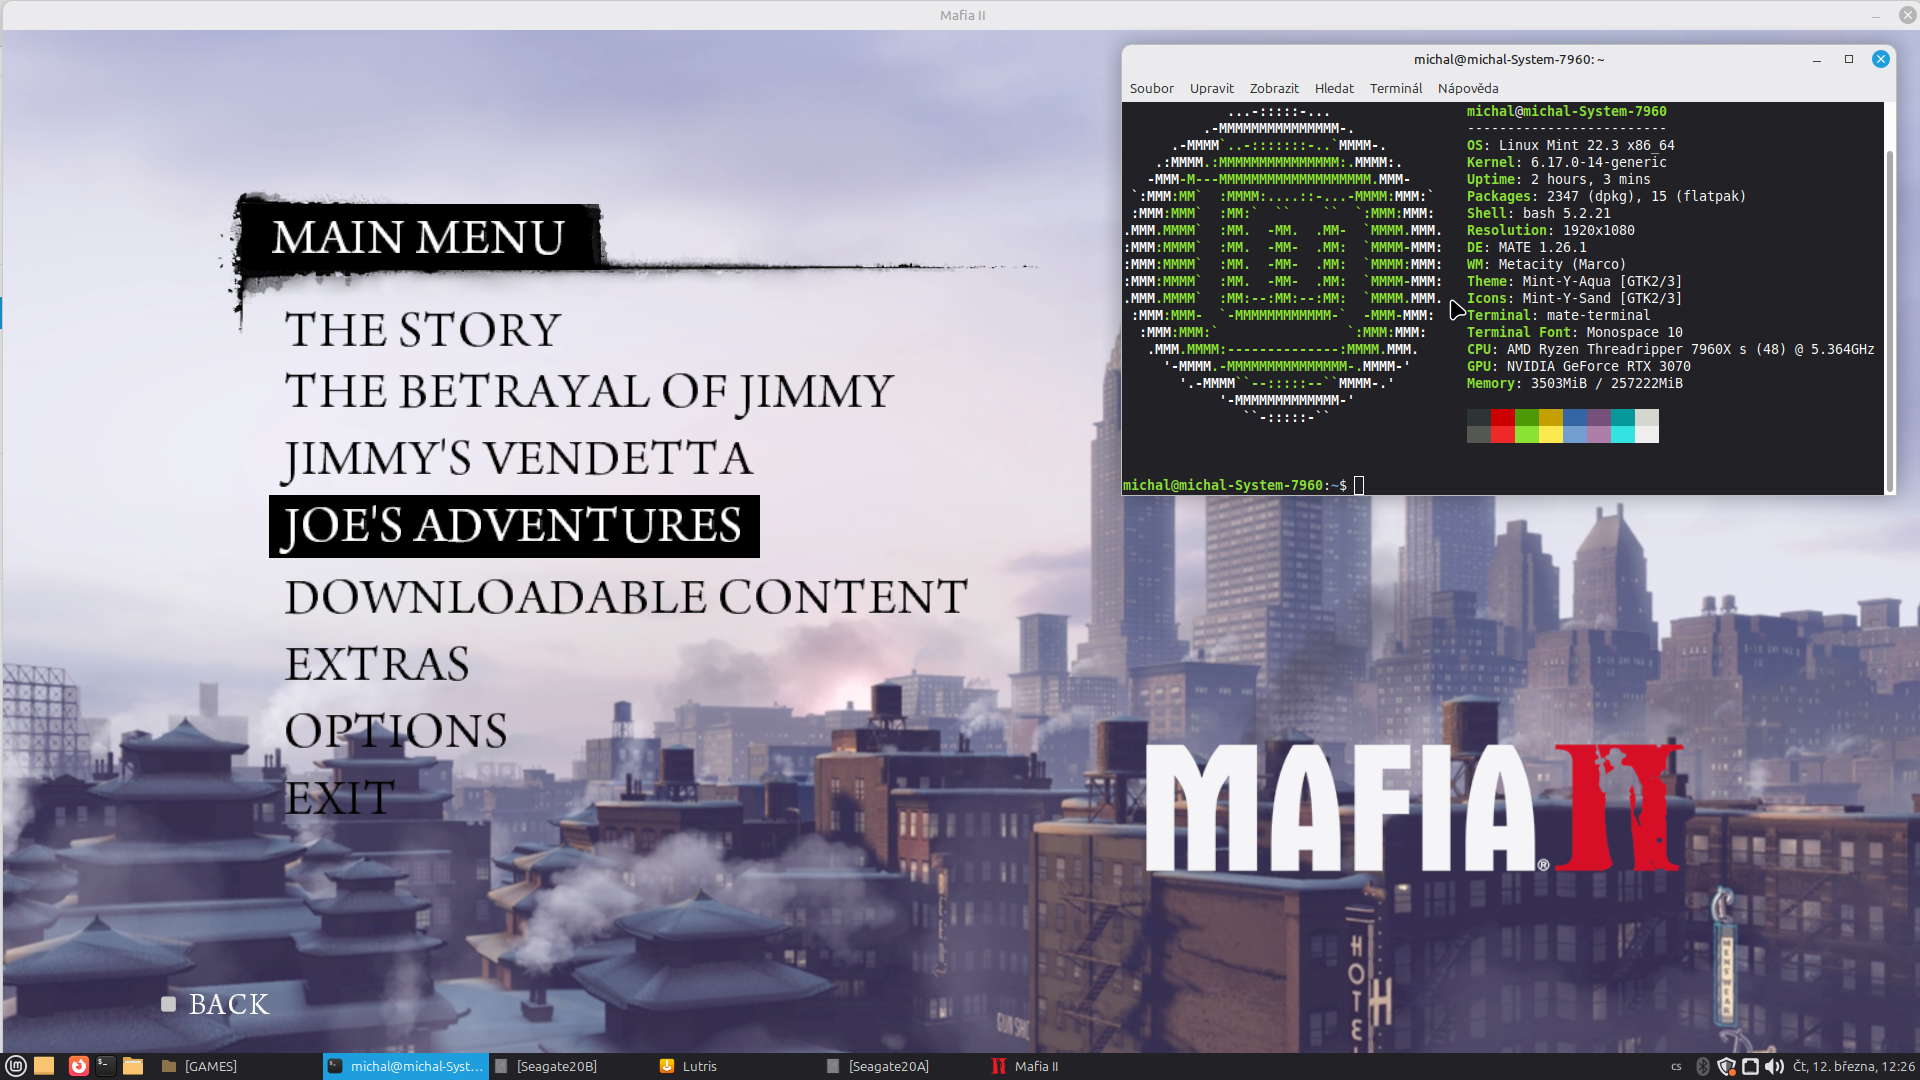The width and height of the screenshot is (1920, 1080).
Task: Open the calendar from the panel clock
Action: [x=1853, y=1066]
